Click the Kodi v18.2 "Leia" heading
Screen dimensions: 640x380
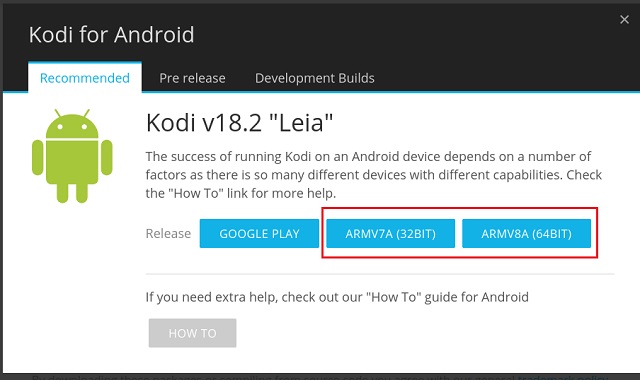[240, 122]
